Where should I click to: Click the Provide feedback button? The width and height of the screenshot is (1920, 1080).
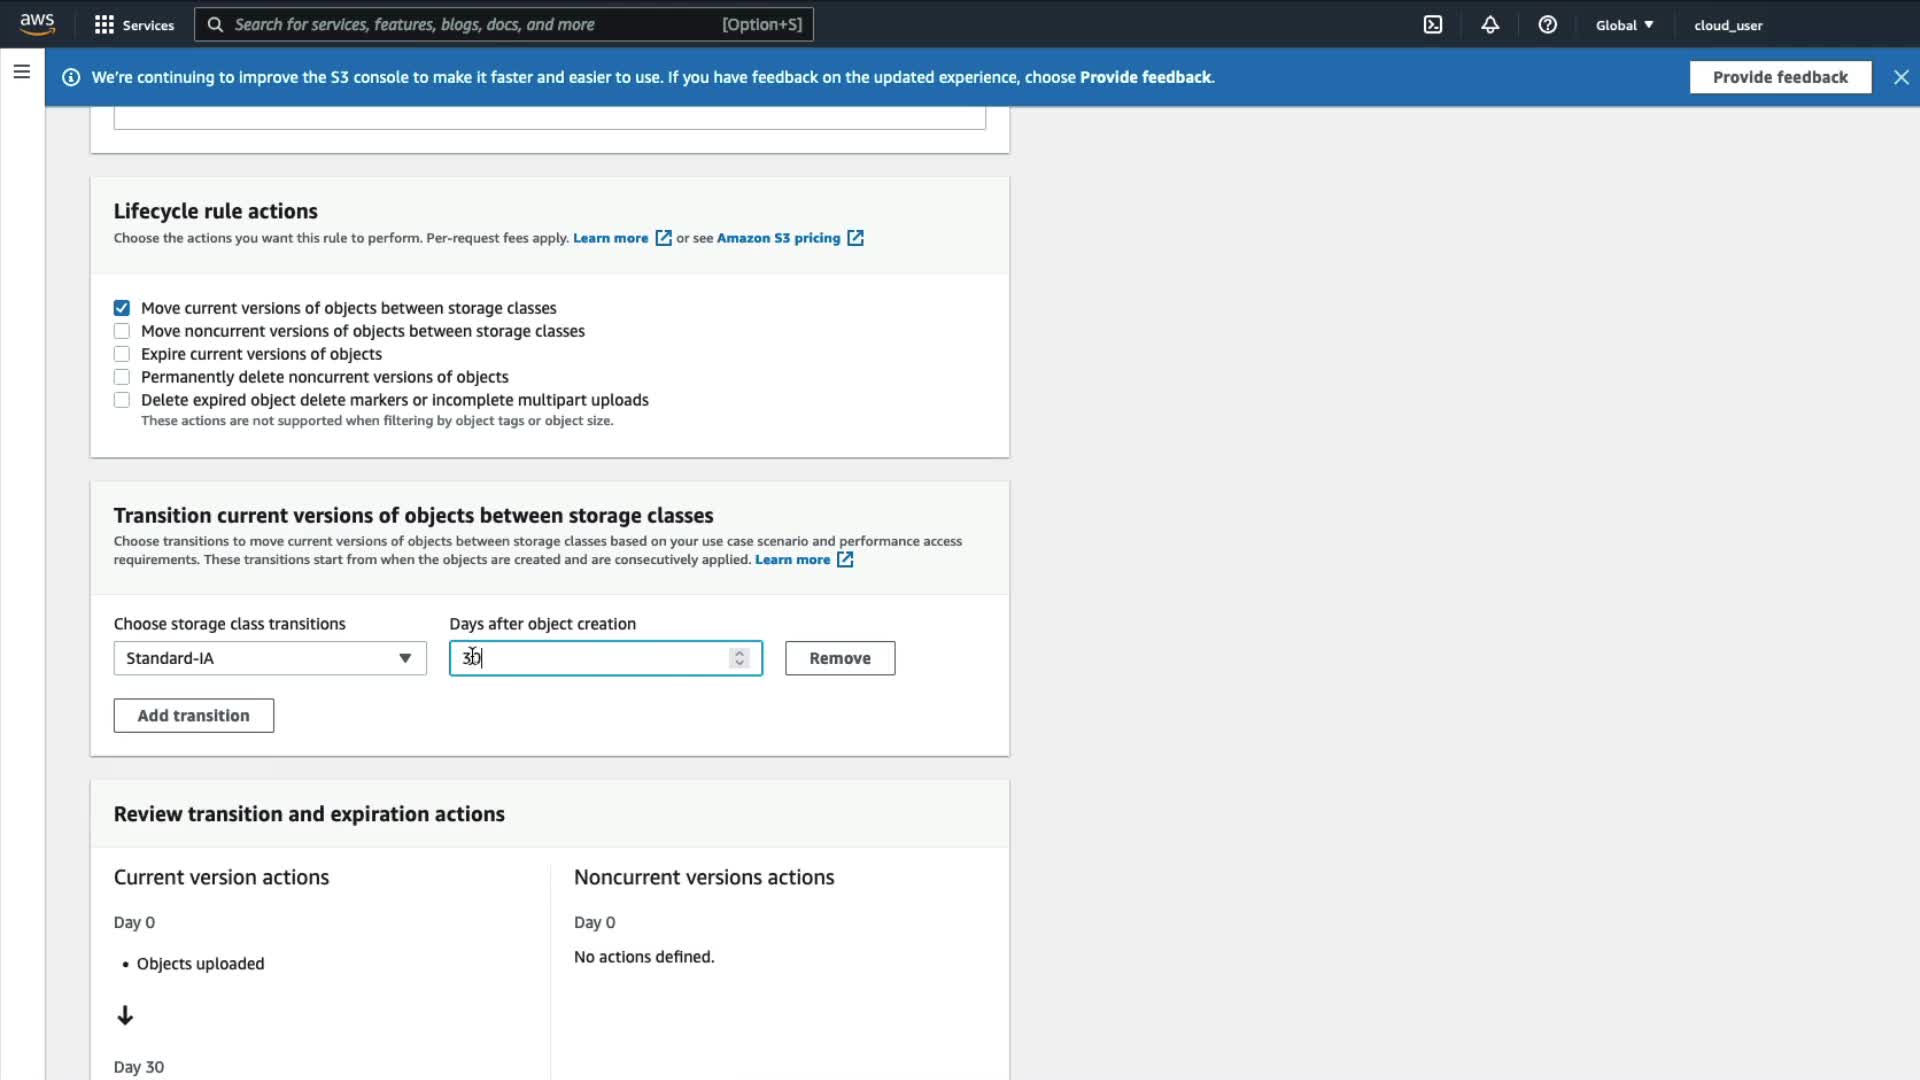tap(1780, 77)
